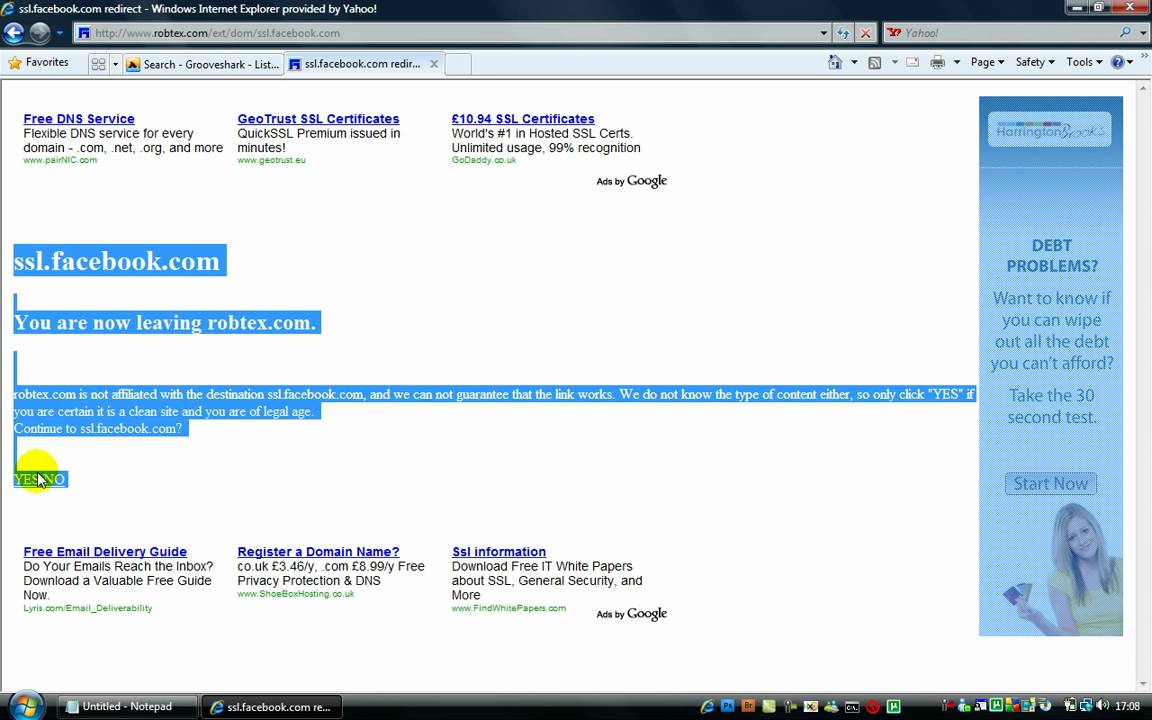
Task: Open Register a Domain Name link
Action: pyautogui.click(x=318, y=552)
